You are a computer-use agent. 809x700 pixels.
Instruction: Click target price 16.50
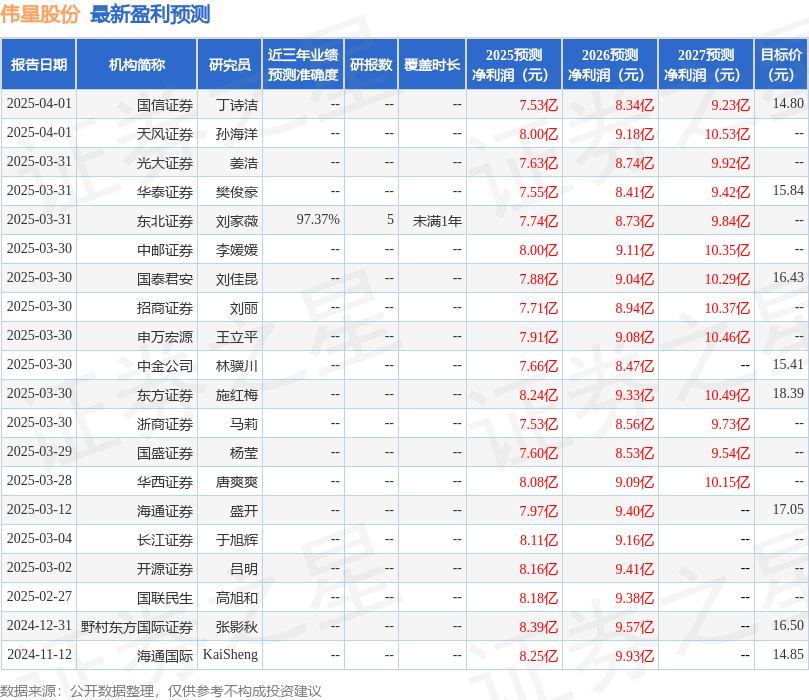pos(788,625)
